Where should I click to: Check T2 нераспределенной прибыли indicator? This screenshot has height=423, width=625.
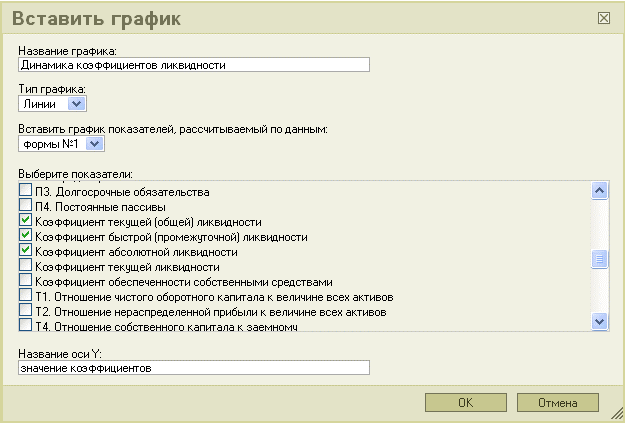[x=26, y=312]
